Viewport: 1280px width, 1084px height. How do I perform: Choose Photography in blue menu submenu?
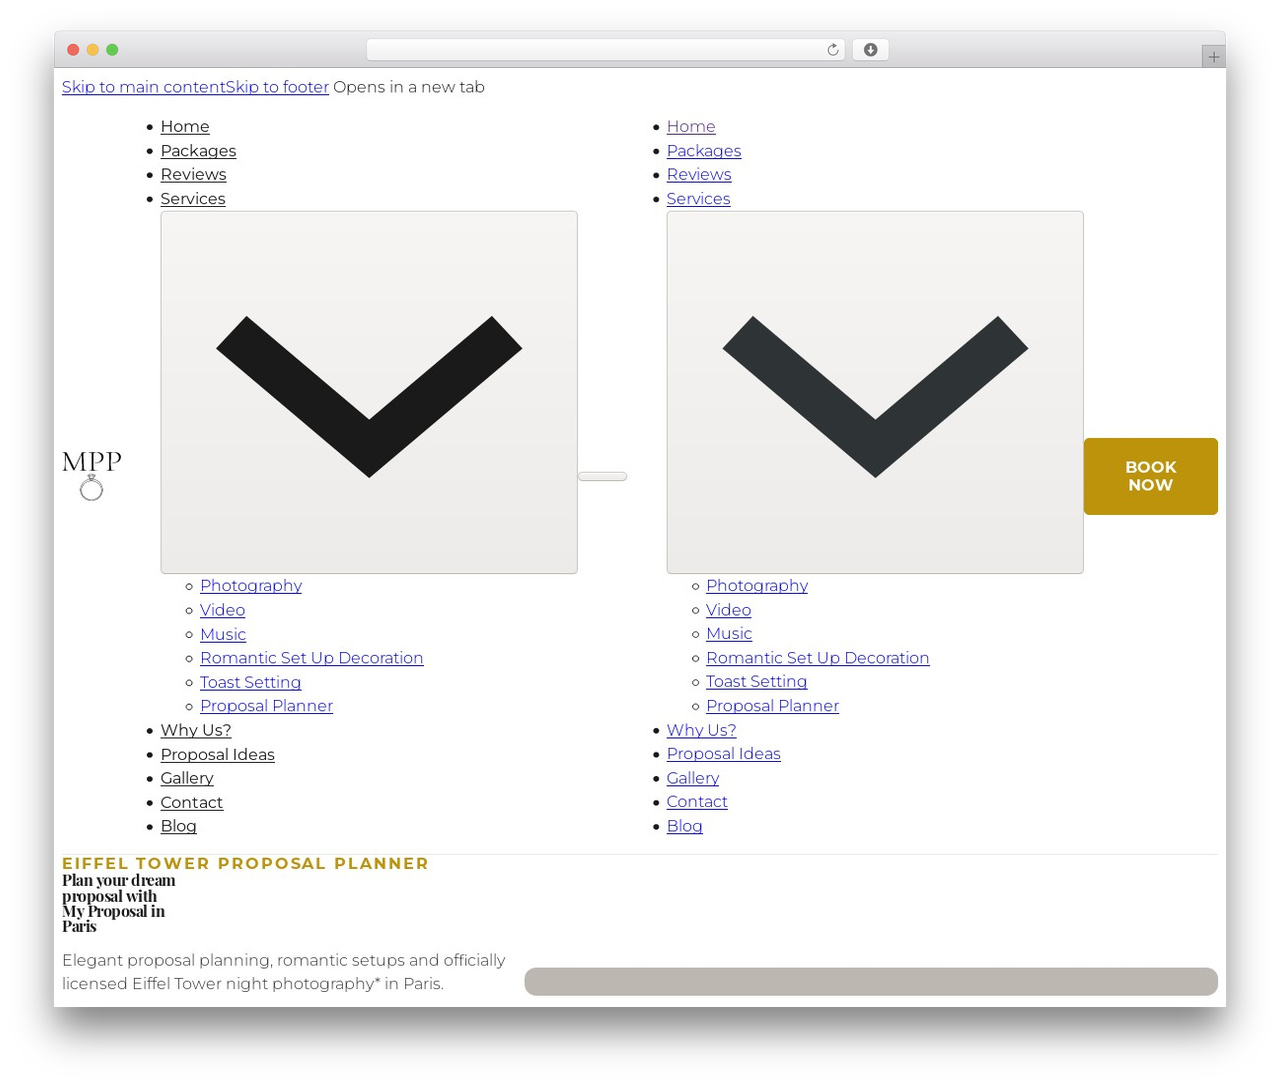[x=757, y=585]
